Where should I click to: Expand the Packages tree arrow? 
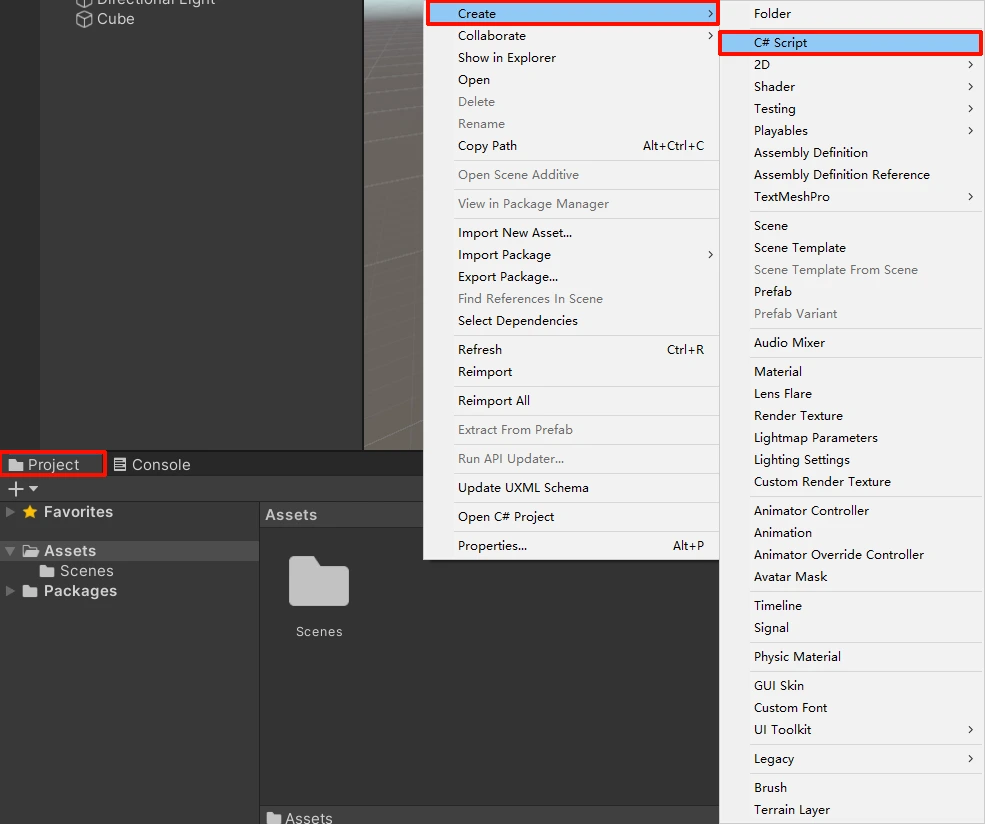(x=10, y=591)
